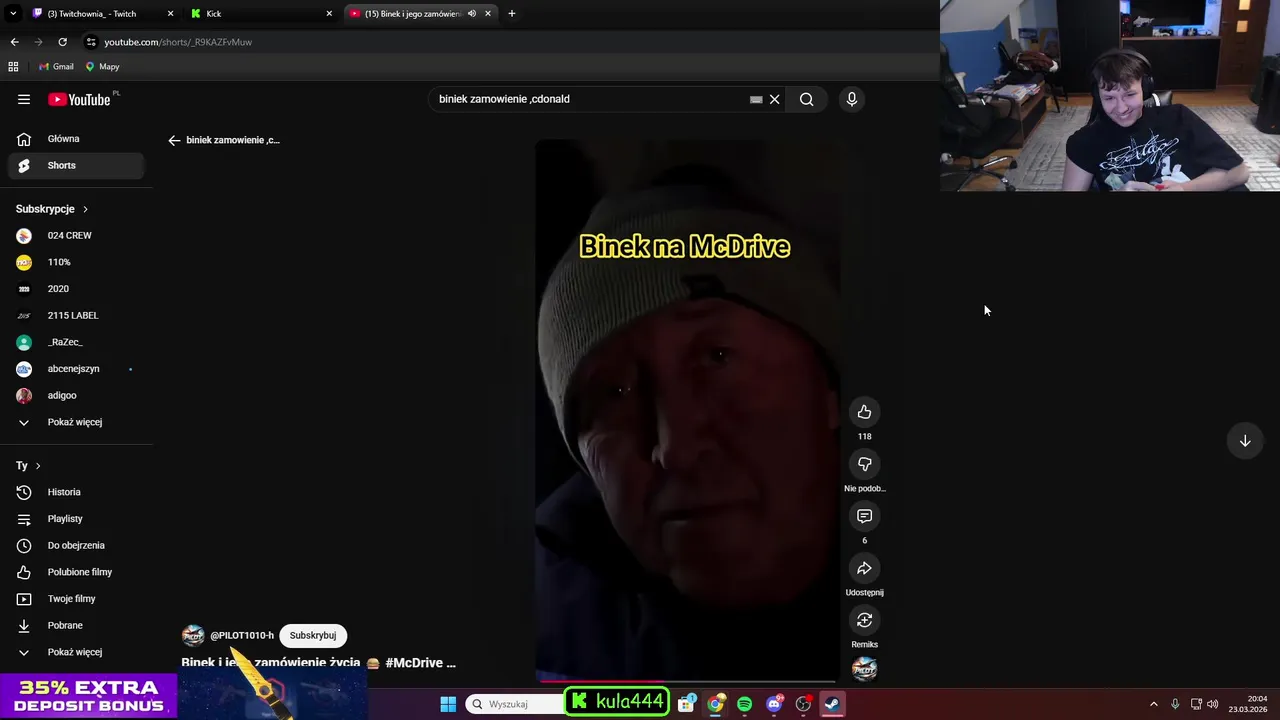
Task: Open the comments on the Short
Action: [x=864, y=516]
